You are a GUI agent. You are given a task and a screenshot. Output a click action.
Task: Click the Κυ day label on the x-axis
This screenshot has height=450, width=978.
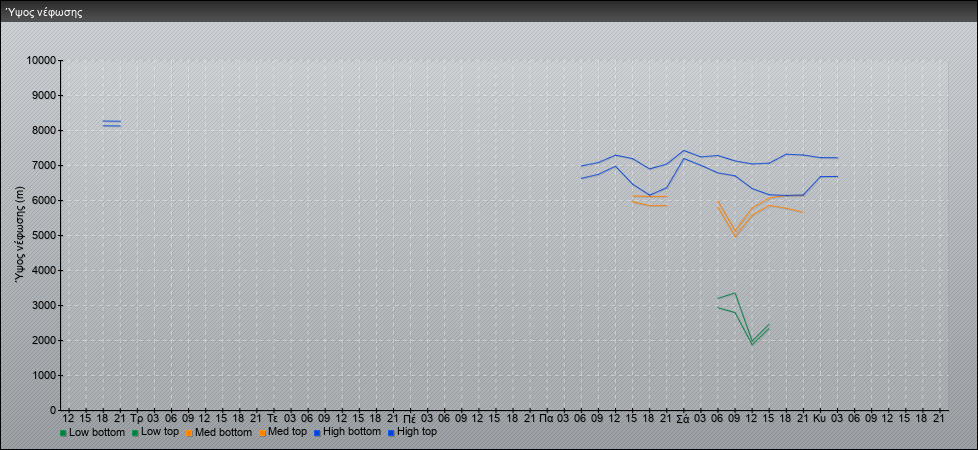tap(820, 418)
